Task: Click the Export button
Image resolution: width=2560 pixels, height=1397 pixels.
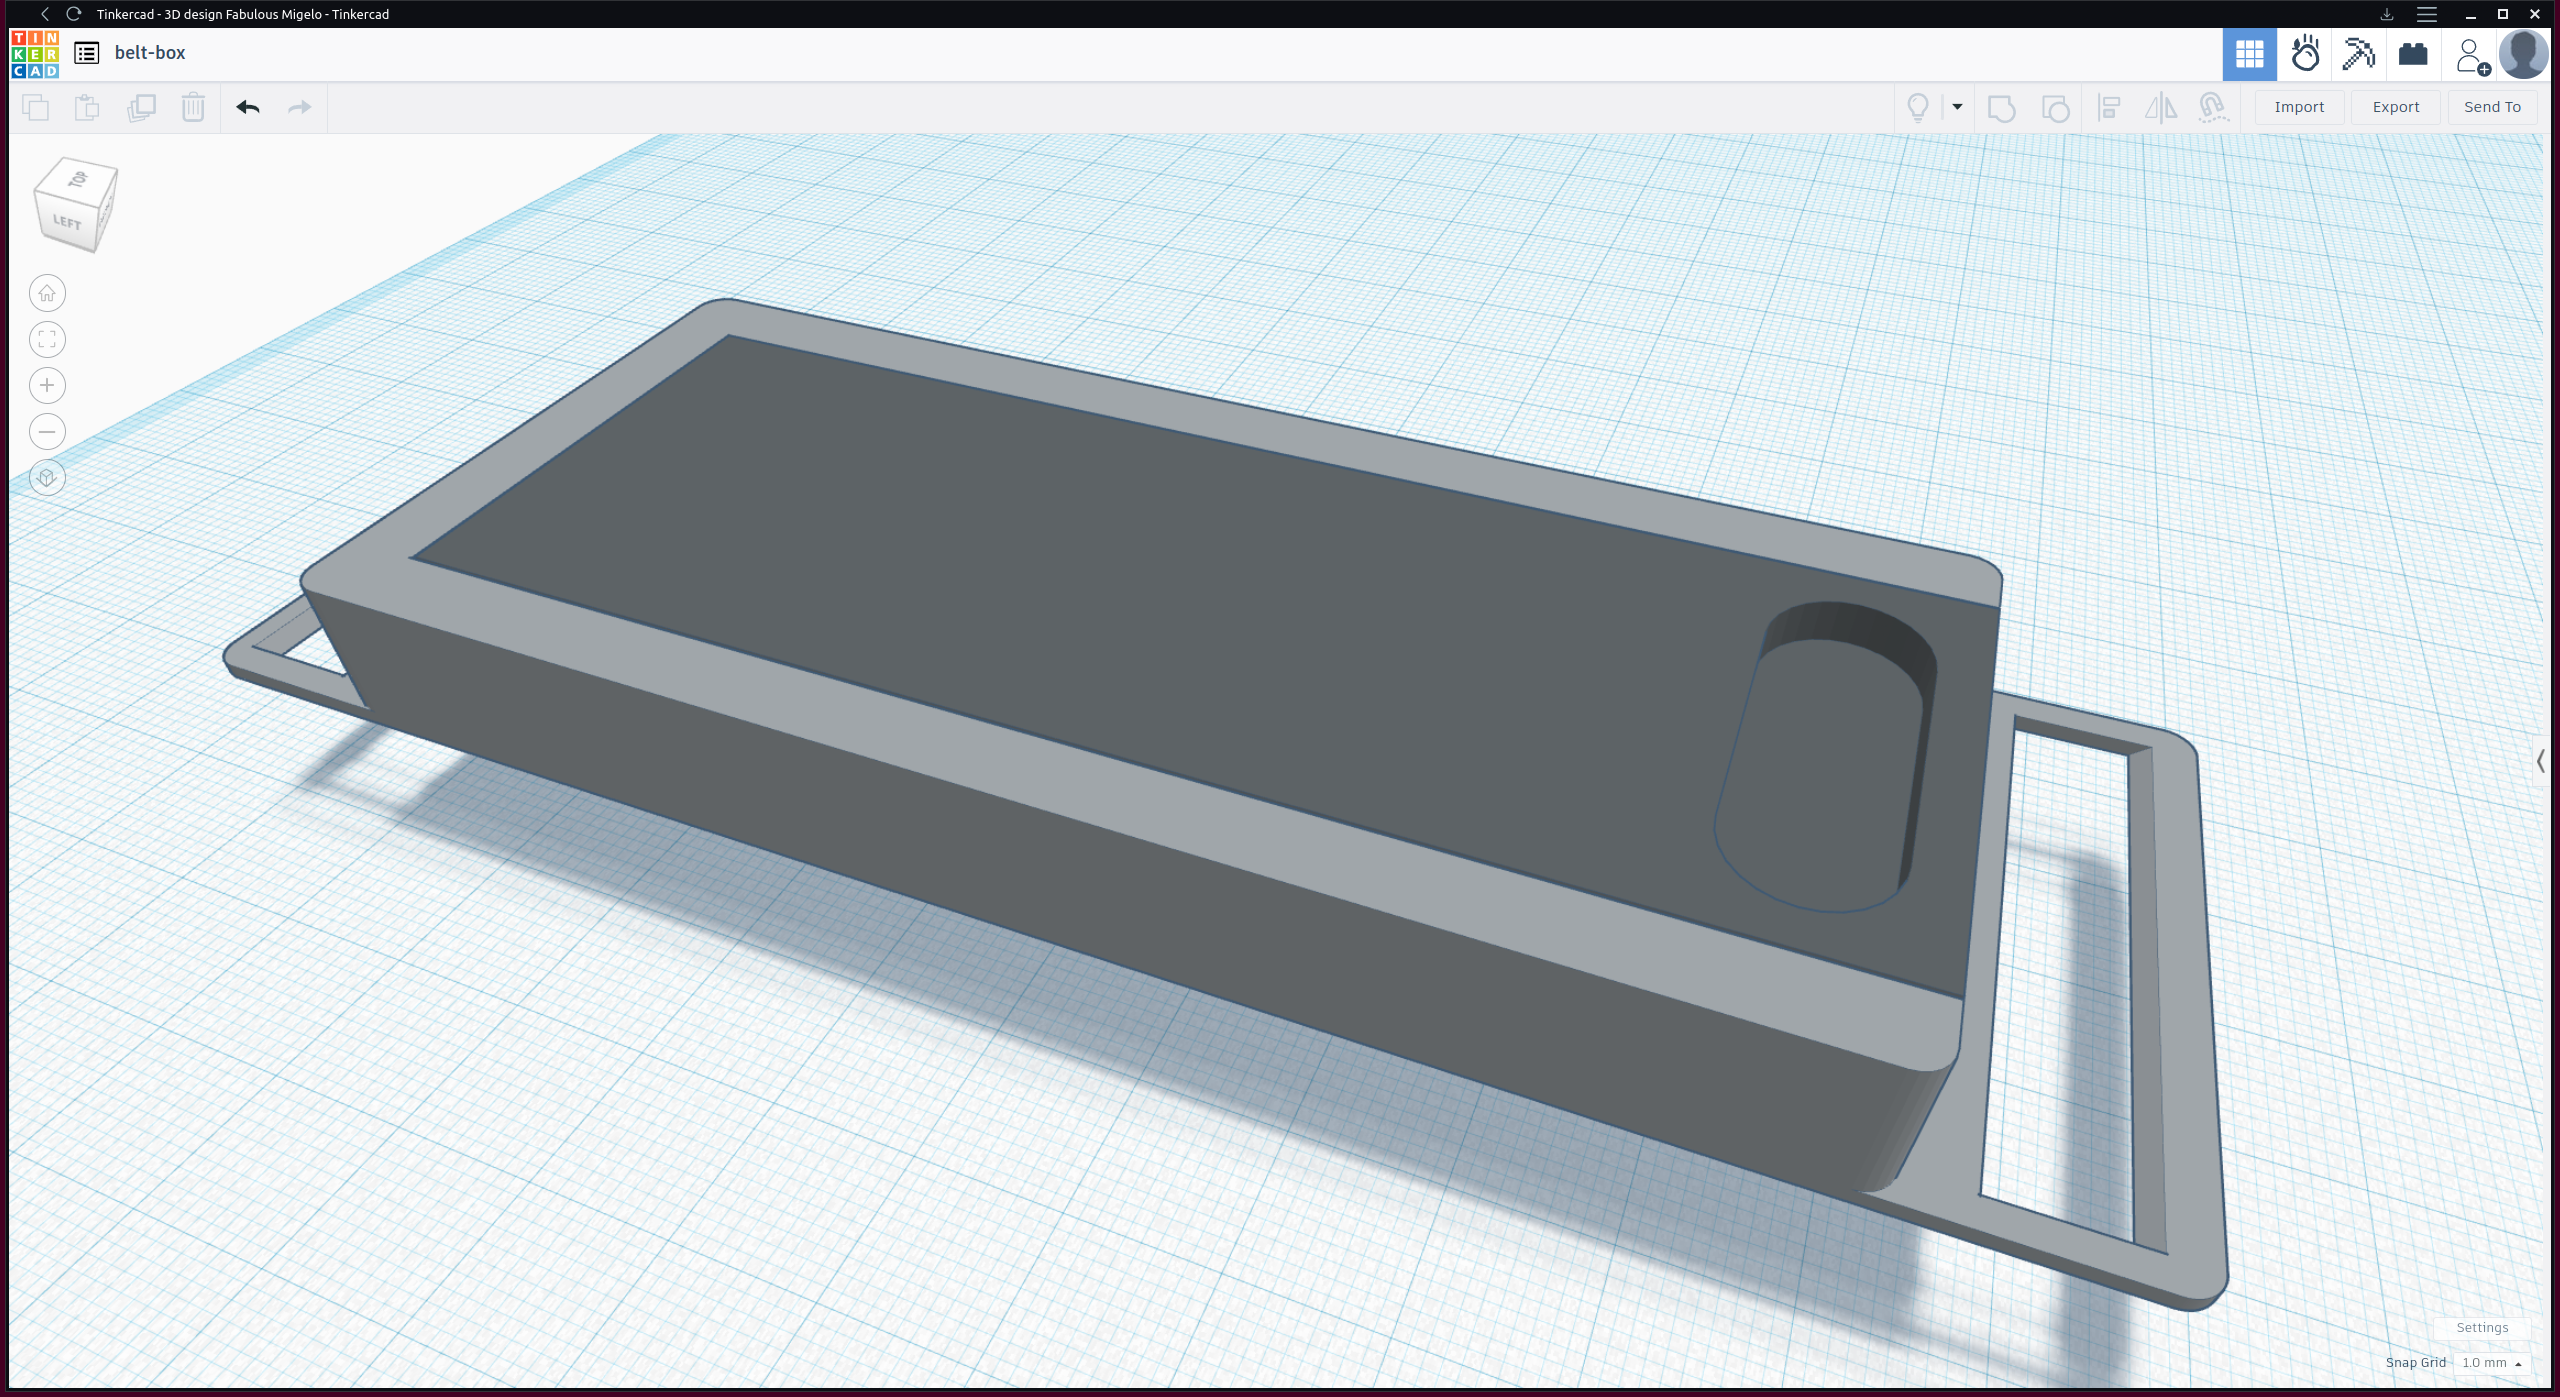Action: 2396,107
